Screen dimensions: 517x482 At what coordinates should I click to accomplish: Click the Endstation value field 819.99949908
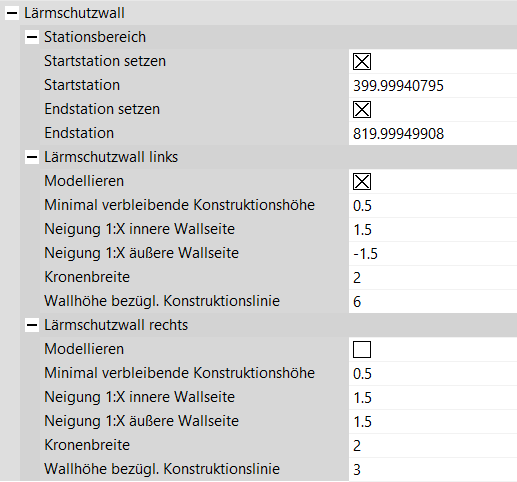(x=433, y=133)
